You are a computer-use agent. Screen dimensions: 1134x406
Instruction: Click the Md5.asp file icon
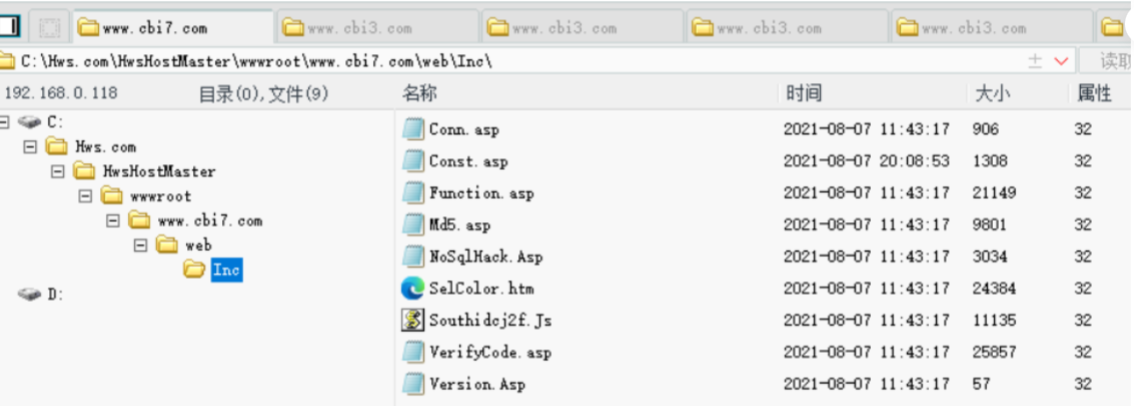coord(412,224)
